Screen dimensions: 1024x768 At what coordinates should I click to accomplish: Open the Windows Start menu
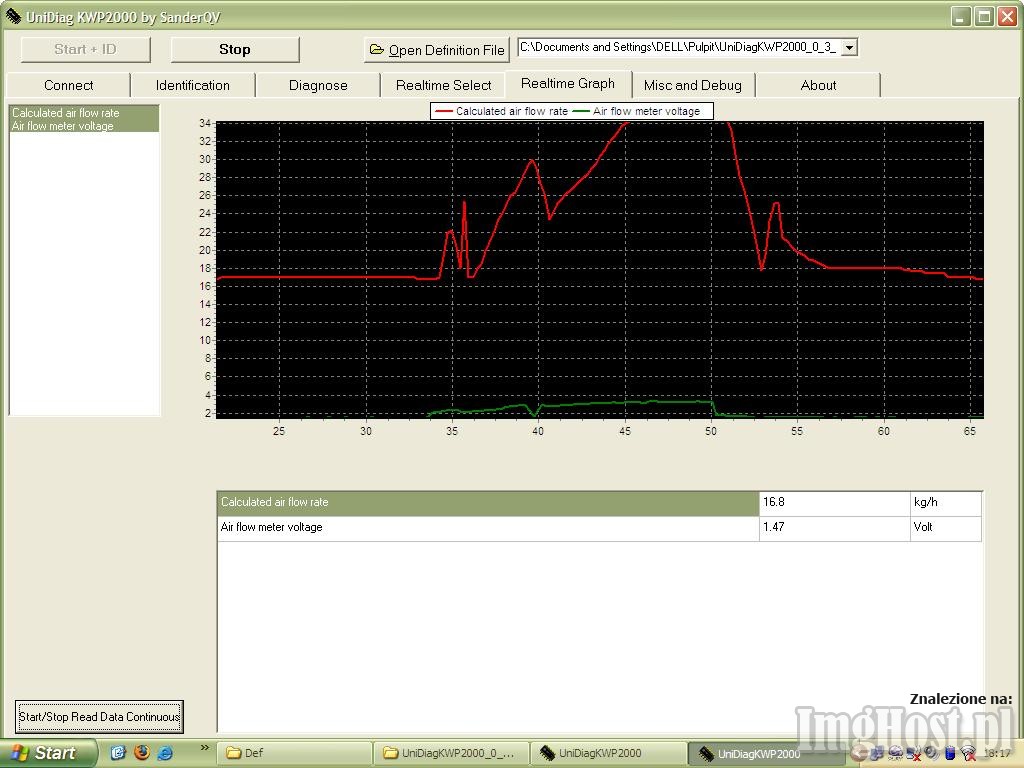point(49,753)
